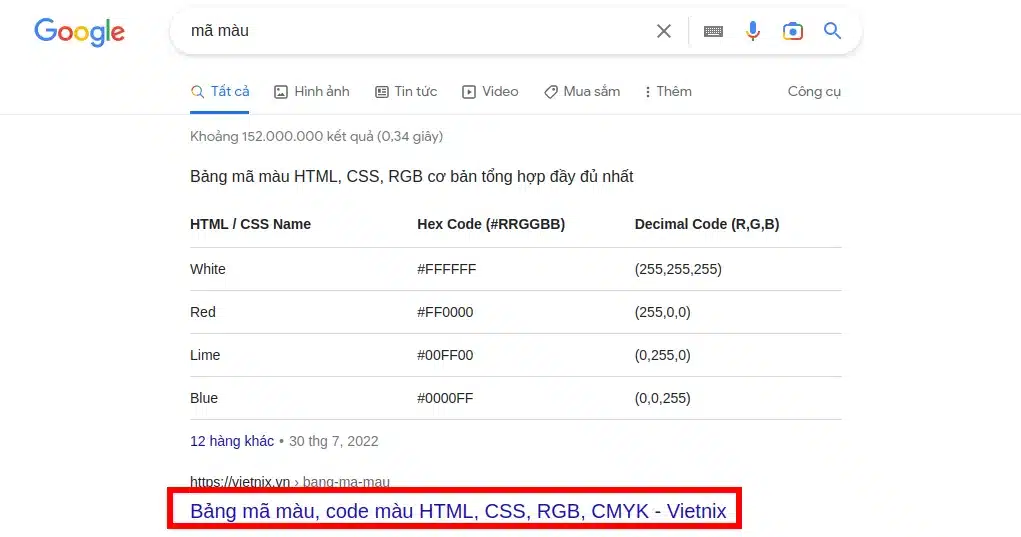
Task: Open the 'Tin tức' tab
Action: 406,92
